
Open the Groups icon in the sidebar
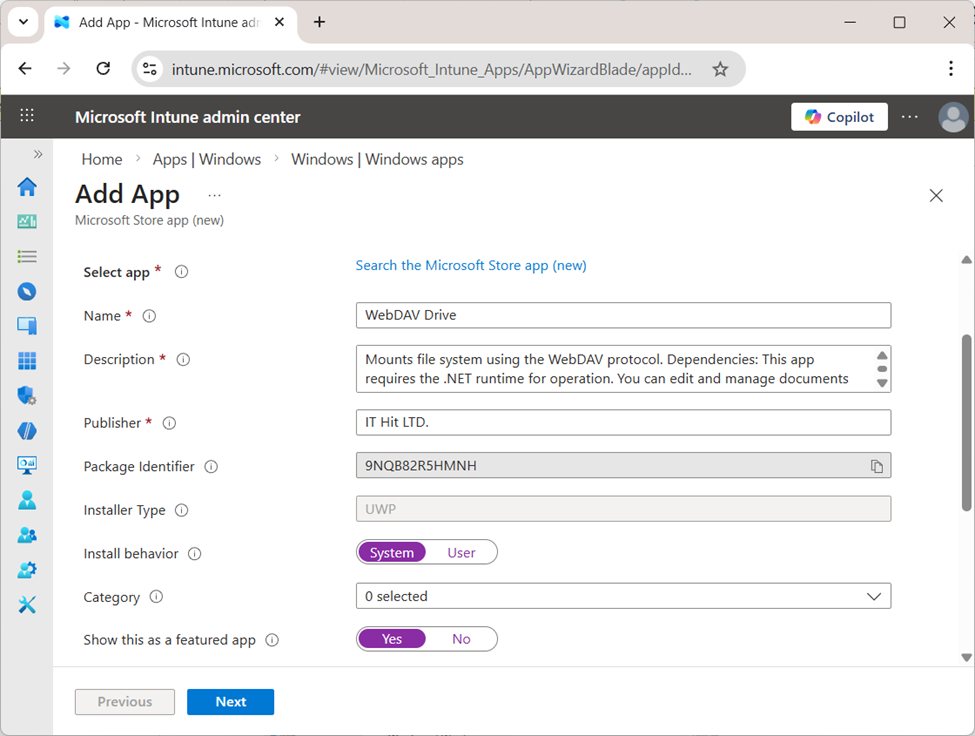[x=27, y=534]
